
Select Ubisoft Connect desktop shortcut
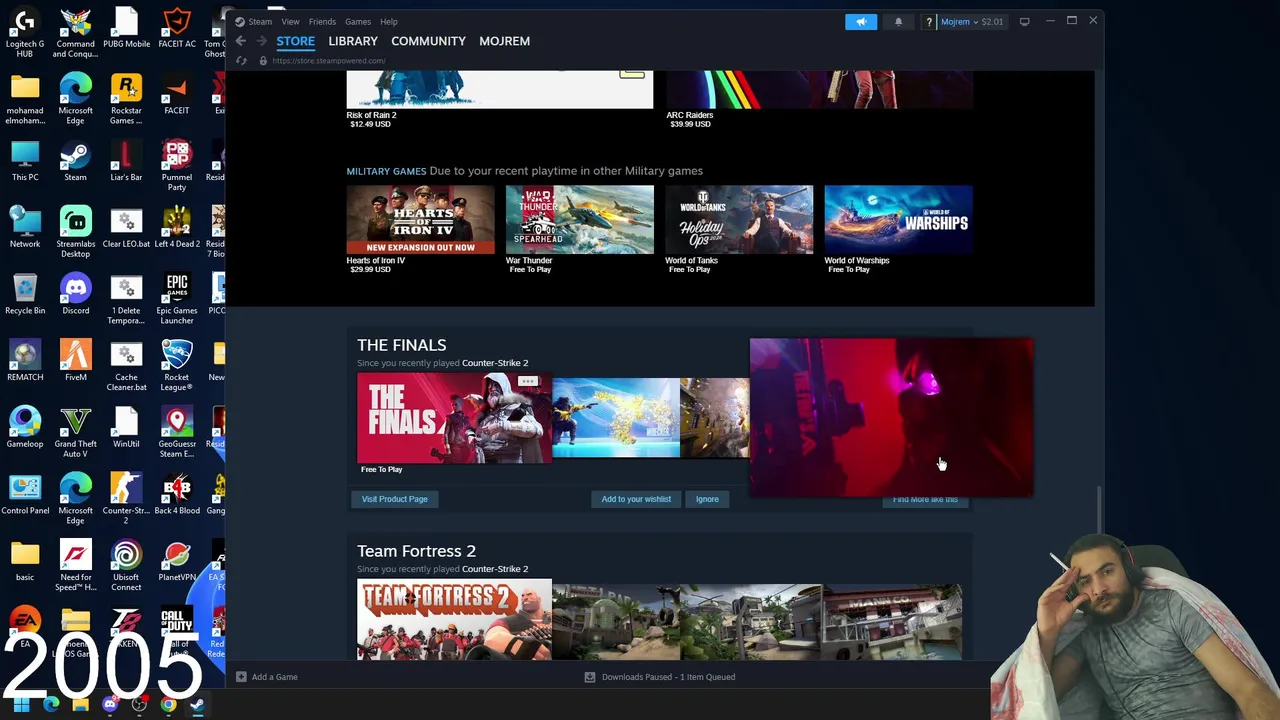[126, 566]
